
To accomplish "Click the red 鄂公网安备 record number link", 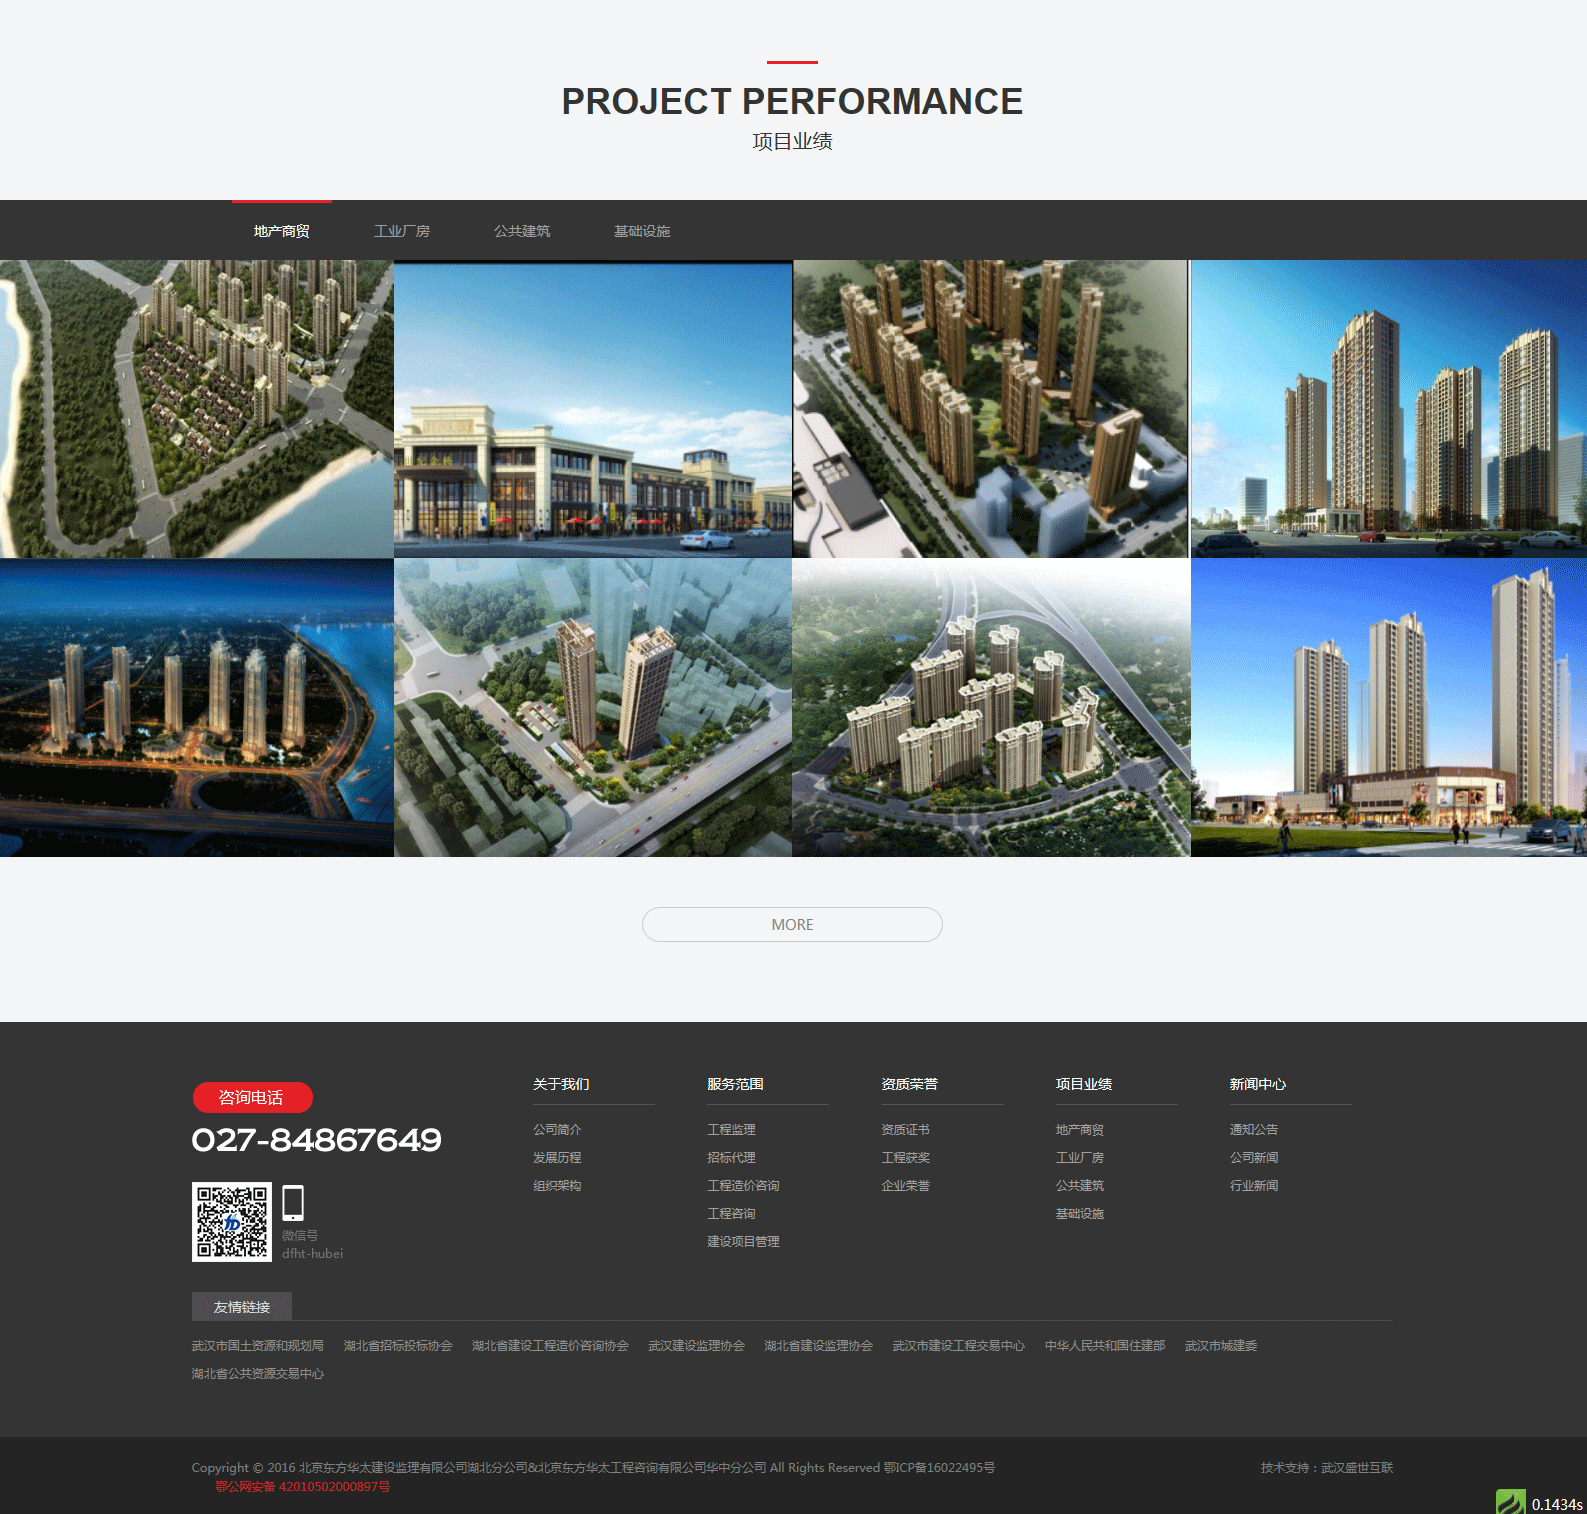I will pos(302,1487).
